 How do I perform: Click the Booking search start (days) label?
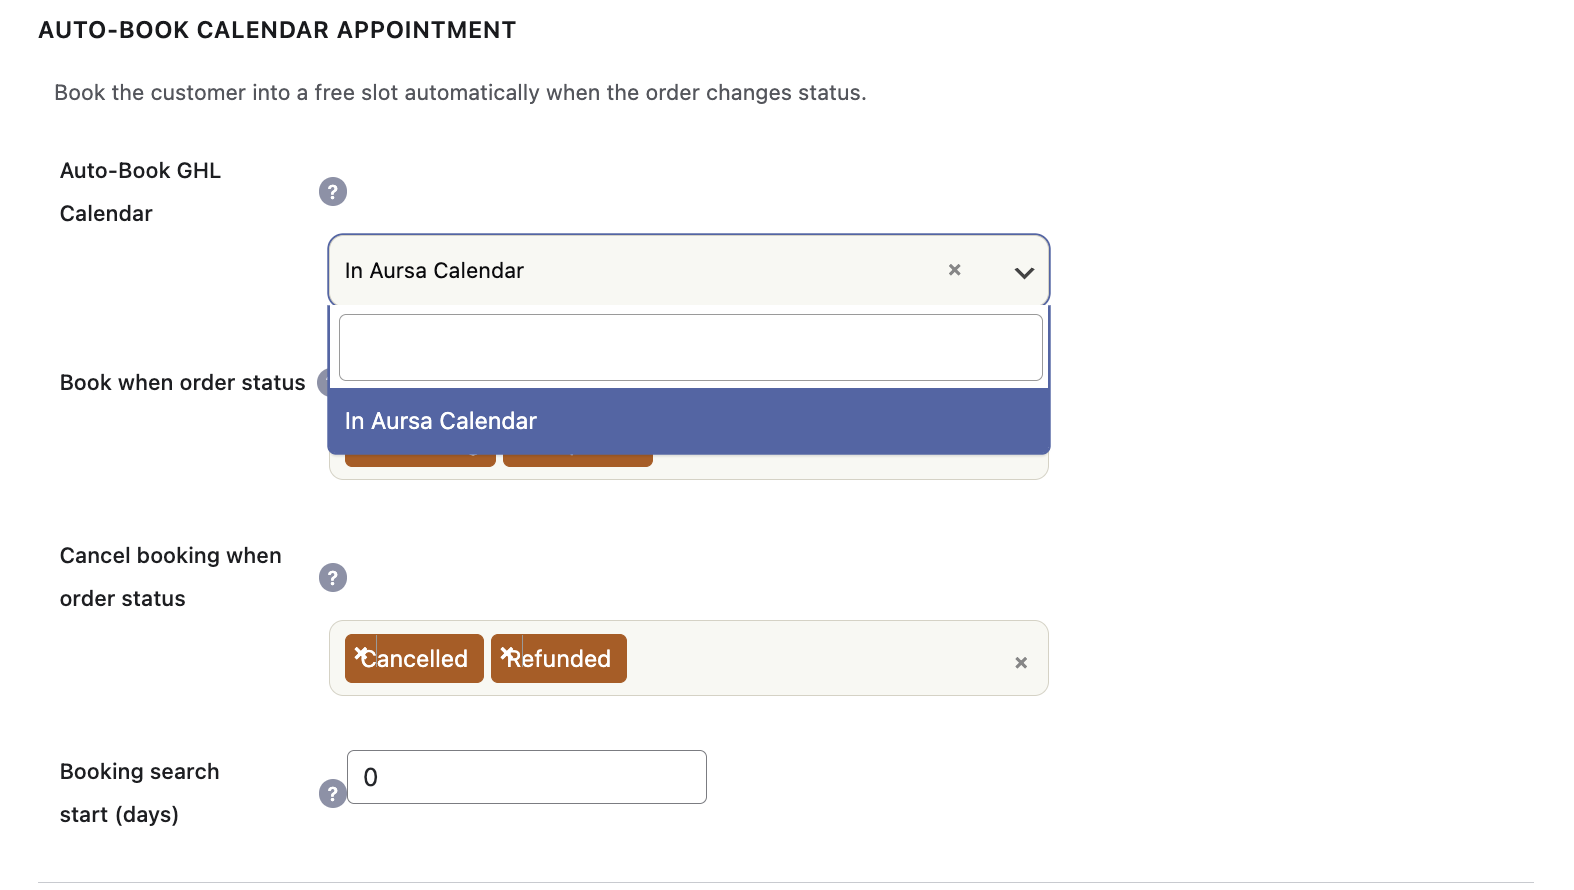[x=140, y=793]
